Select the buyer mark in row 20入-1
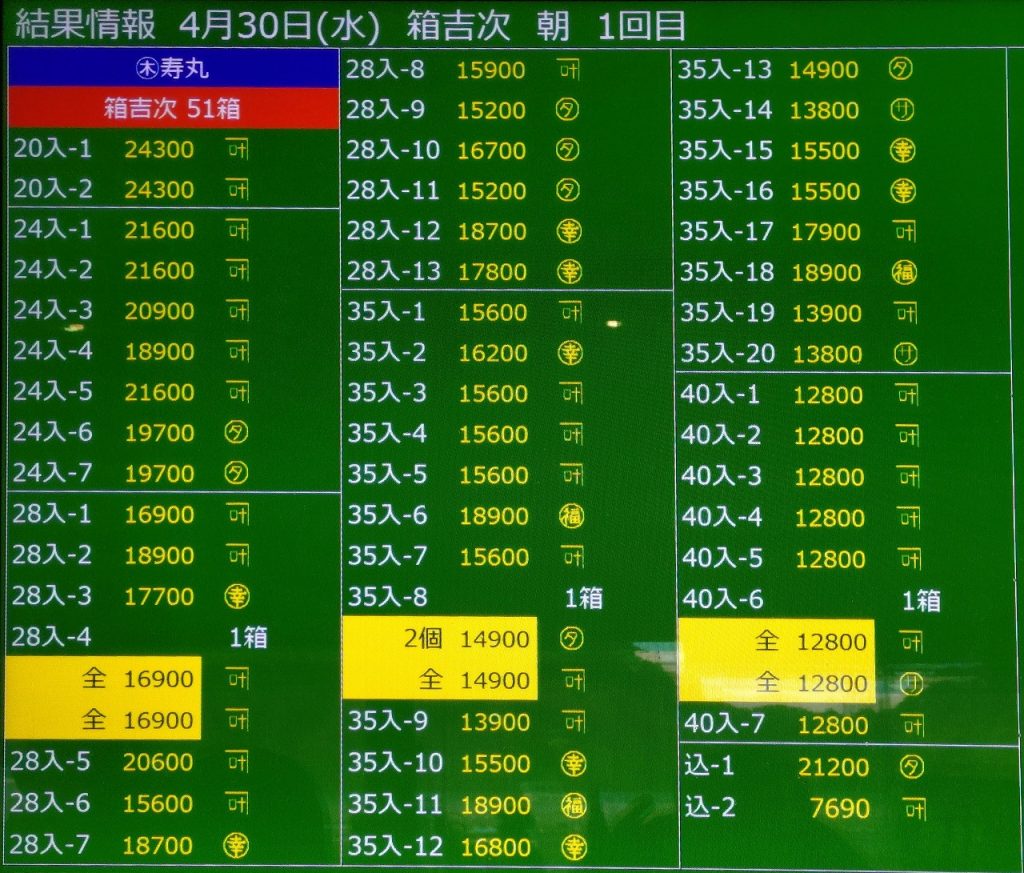 pos(238,149)
